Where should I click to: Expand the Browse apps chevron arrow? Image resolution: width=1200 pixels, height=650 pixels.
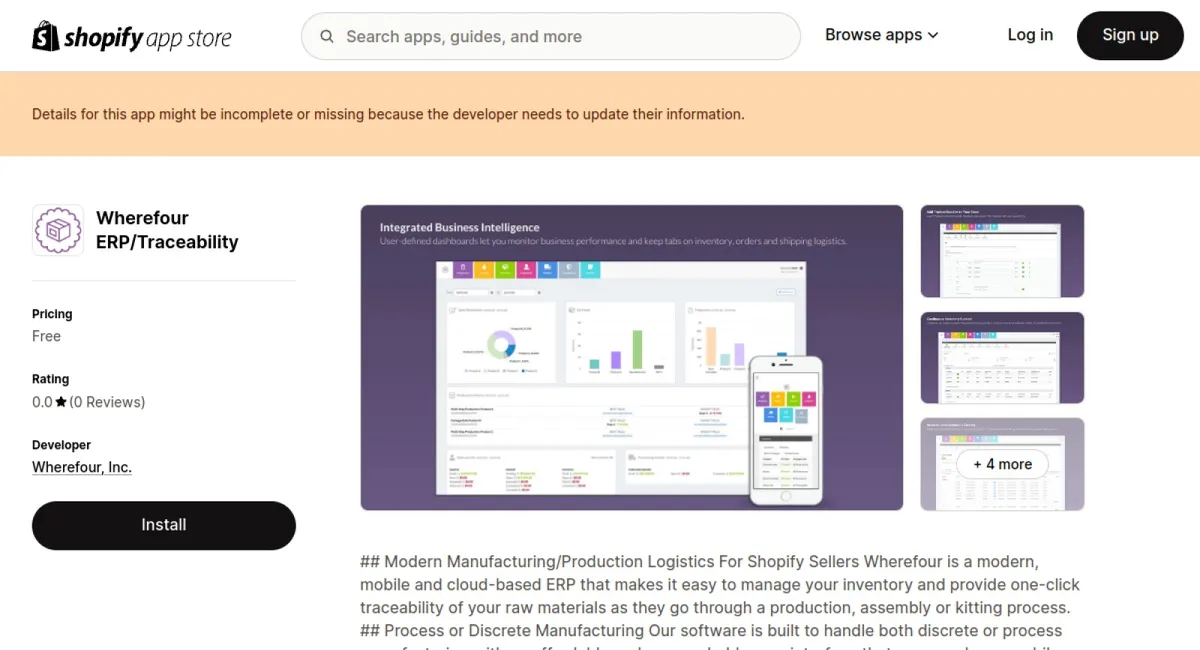coord(933,35)
